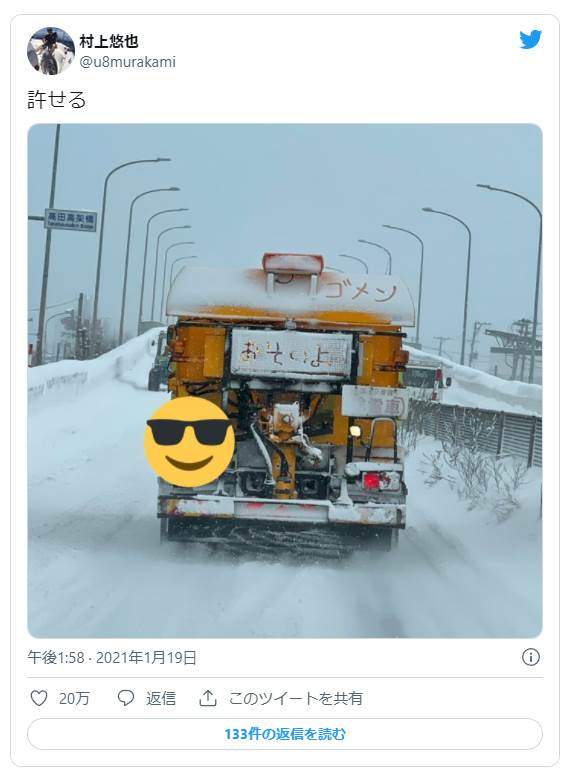The image size is (572, 775).
Task: Click このツイートを共有 share text
Action: 296,698
